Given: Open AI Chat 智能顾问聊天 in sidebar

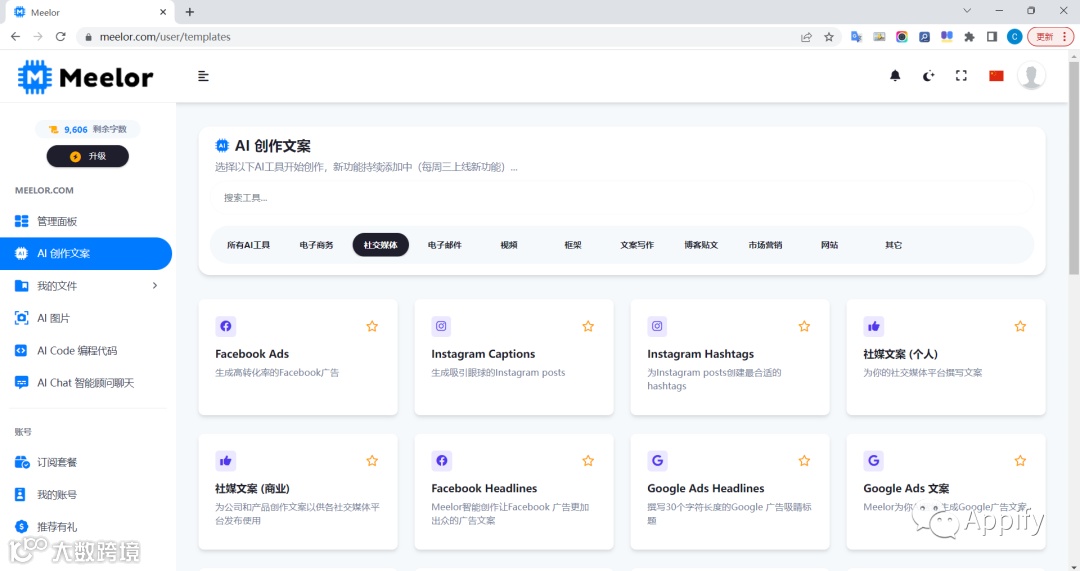Looking at the screenshot, I should (86, 383).
